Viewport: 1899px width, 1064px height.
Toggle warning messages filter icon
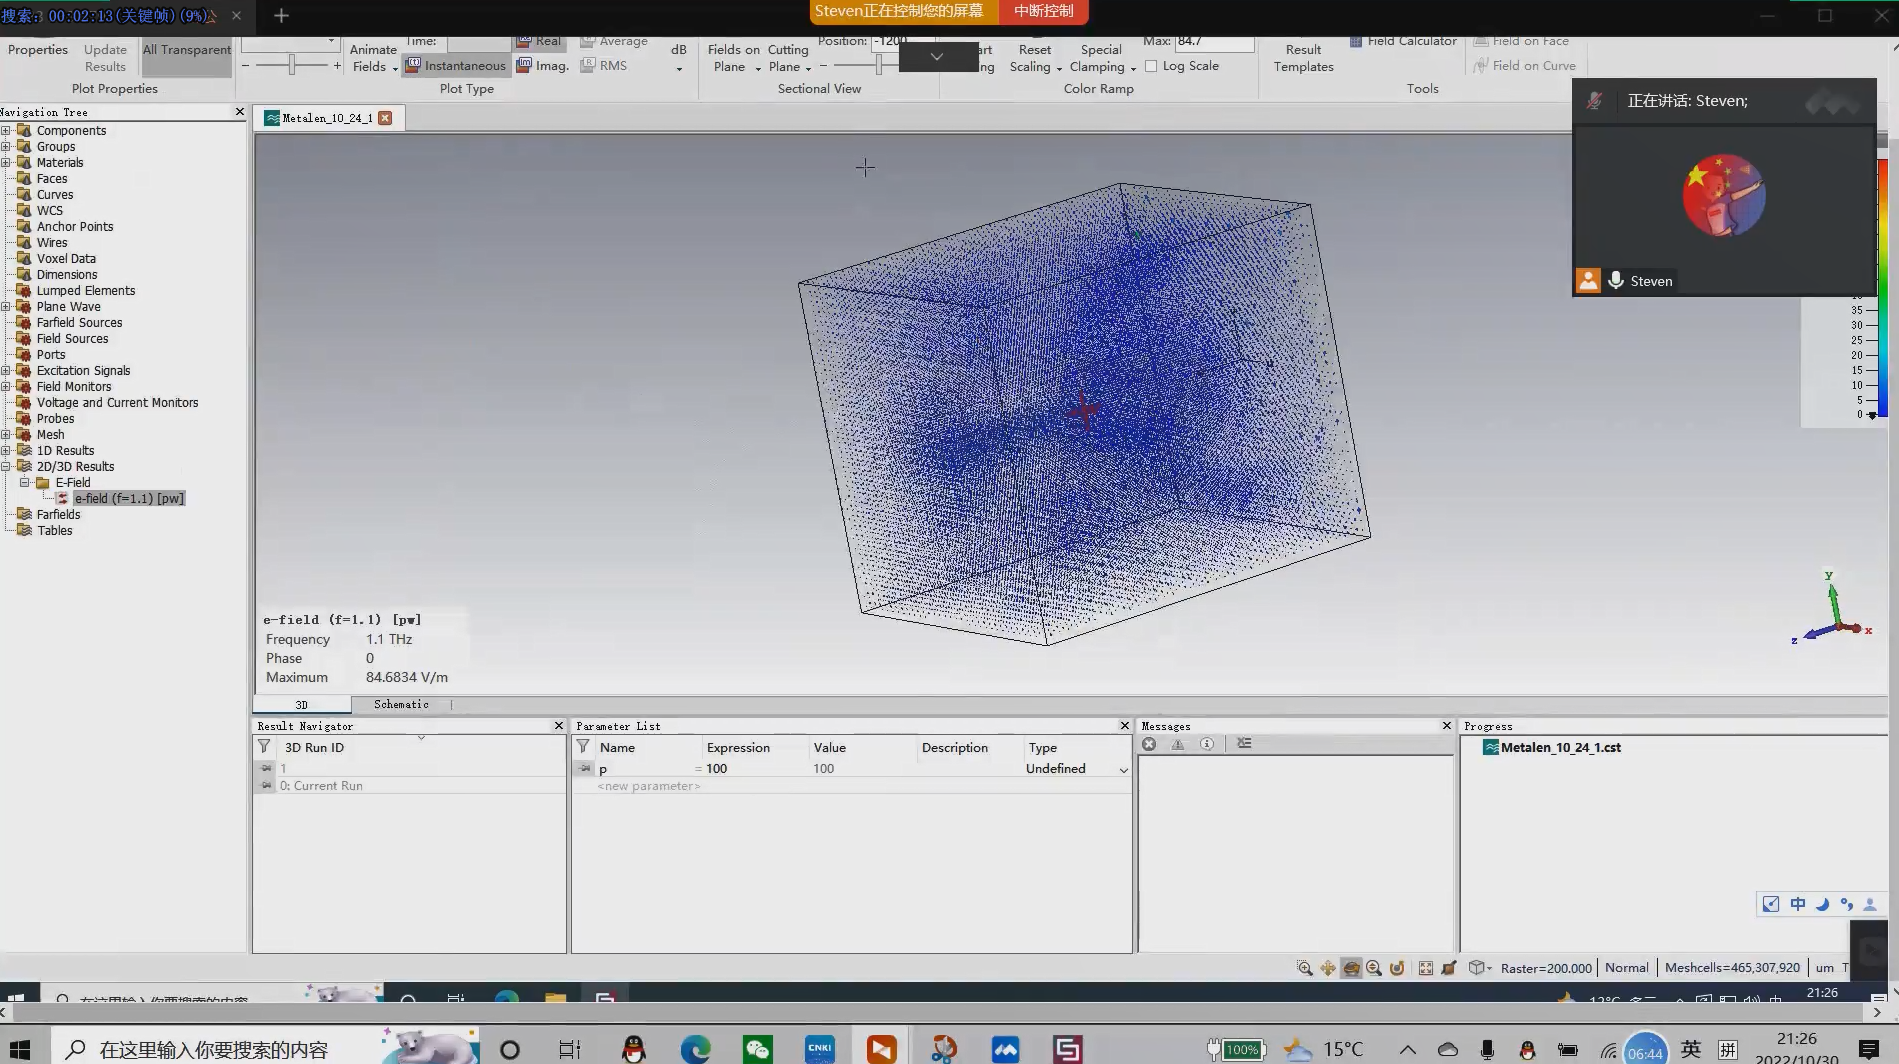click(x=1178, y=744)
